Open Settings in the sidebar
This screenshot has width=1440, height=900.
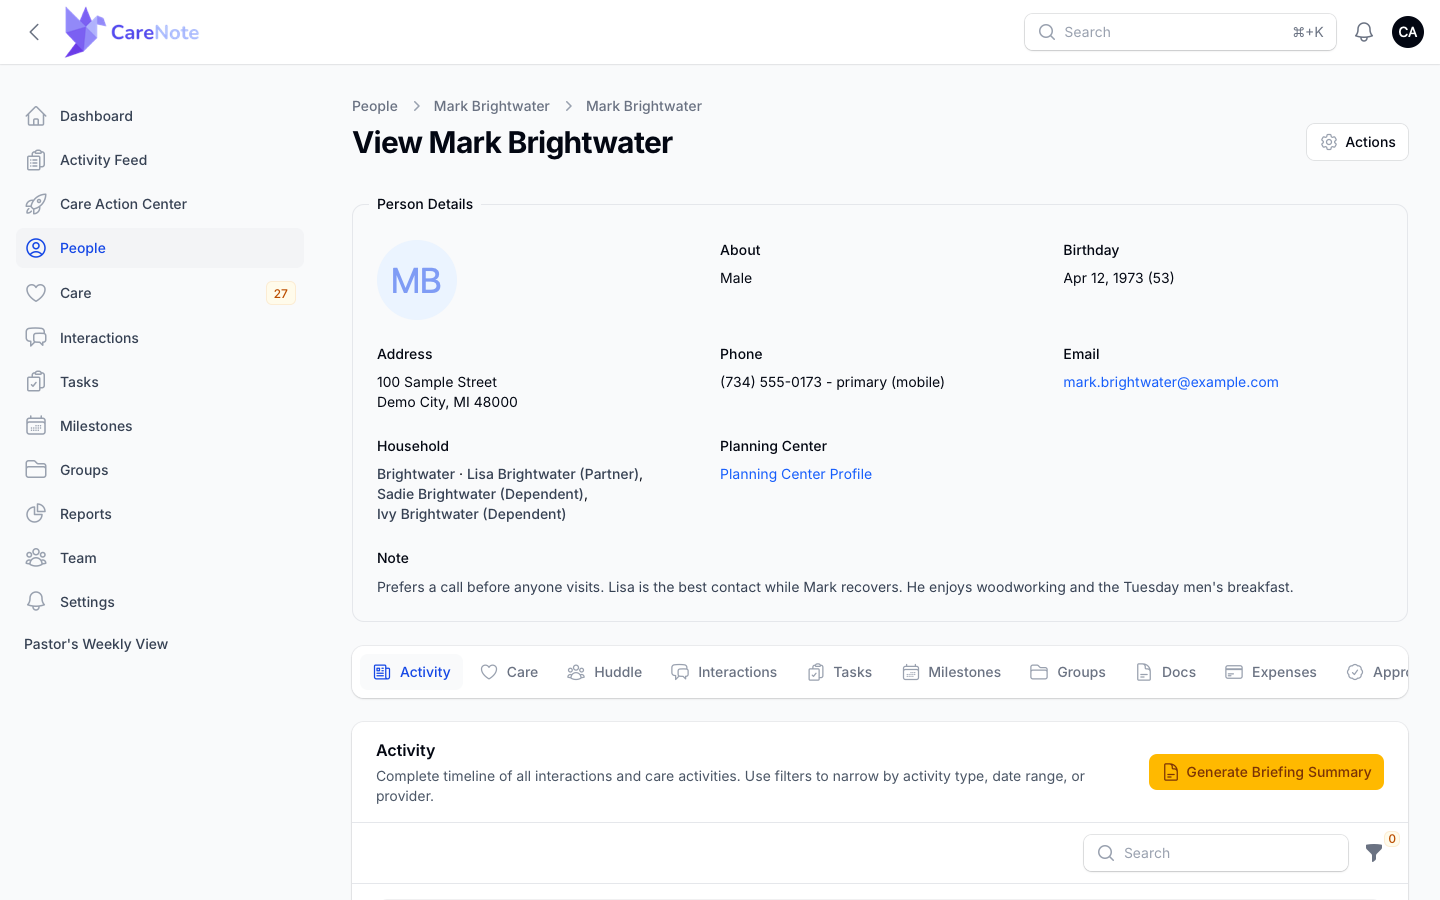click(160, 602)
